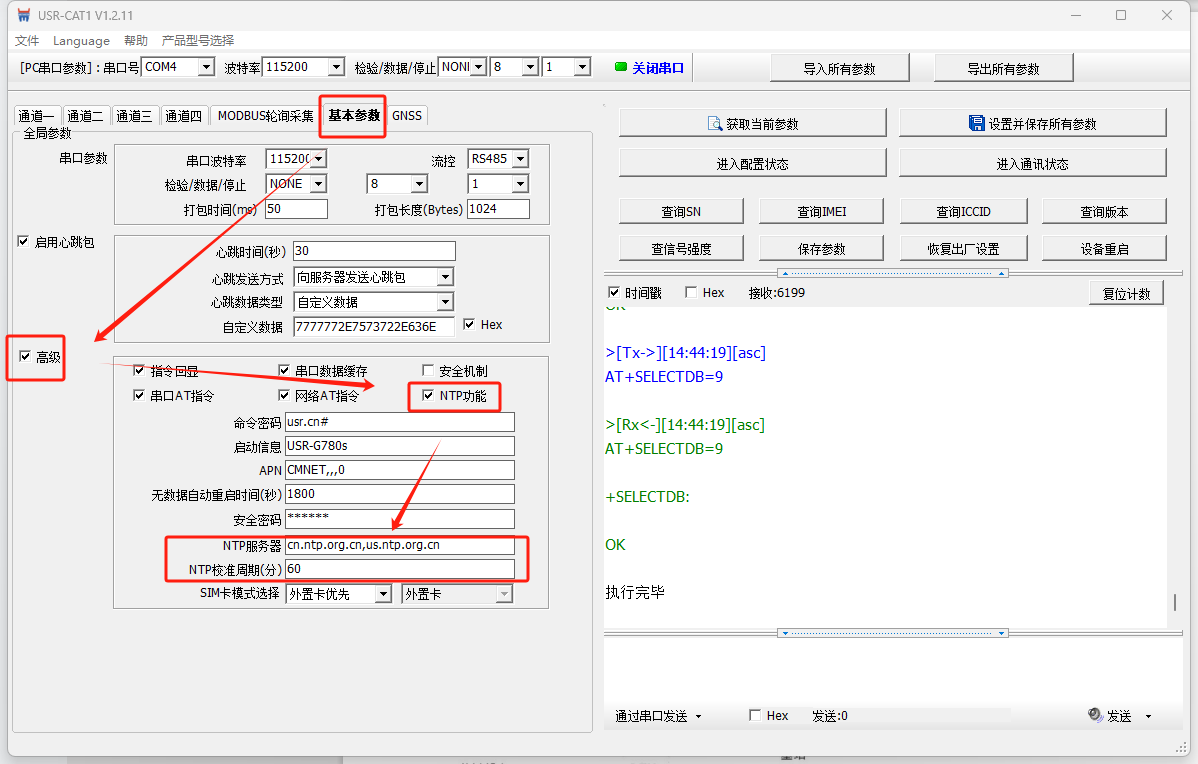Click the USR-CAT1 app icon in title bar
Screen dimensions: 1198x764
click(23, 15)
